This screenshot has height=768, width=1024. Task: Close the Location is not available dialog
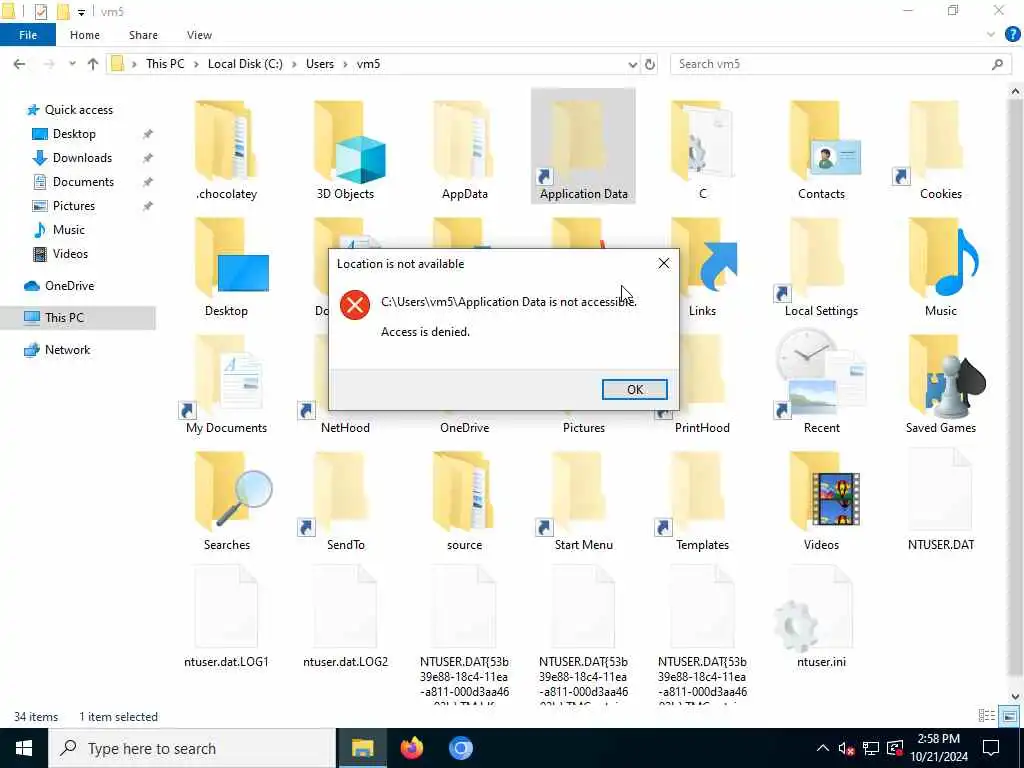click(x=664, y=263)
